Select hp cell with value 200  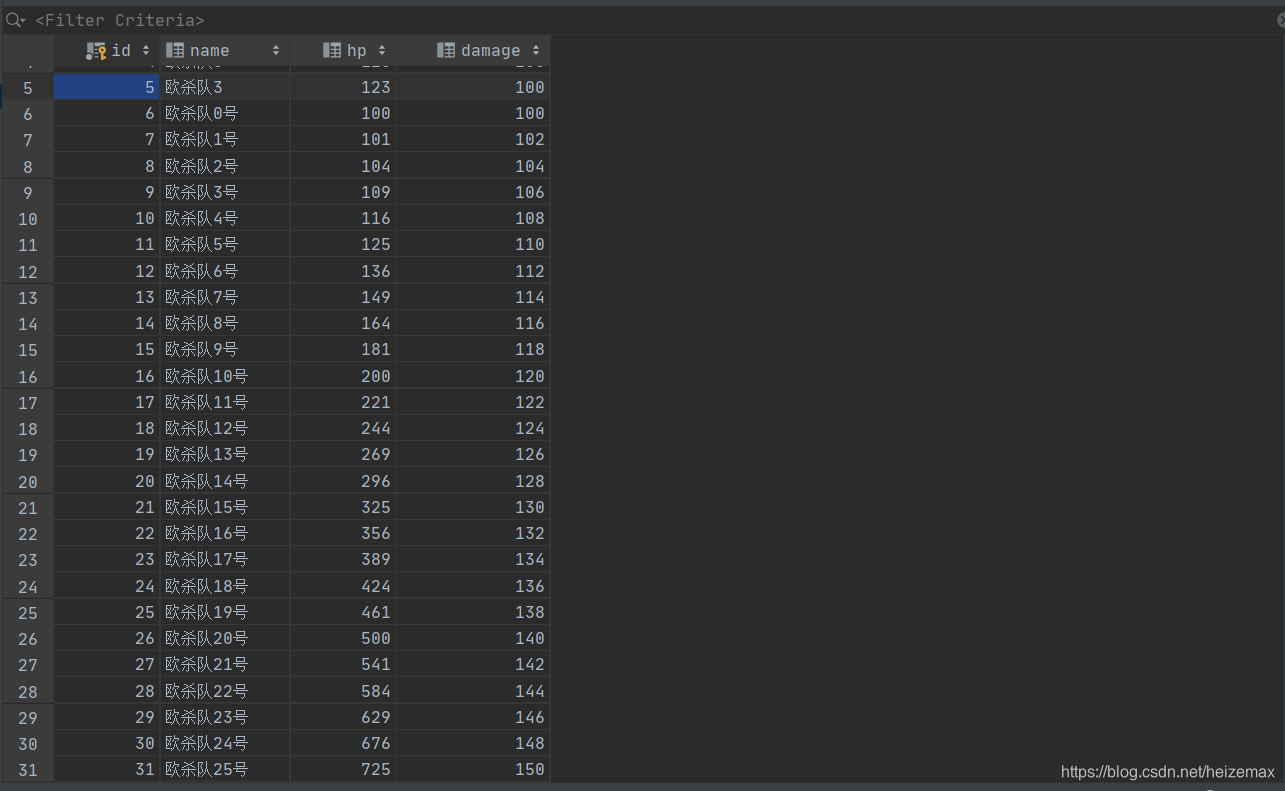click(x=343, y=376)
